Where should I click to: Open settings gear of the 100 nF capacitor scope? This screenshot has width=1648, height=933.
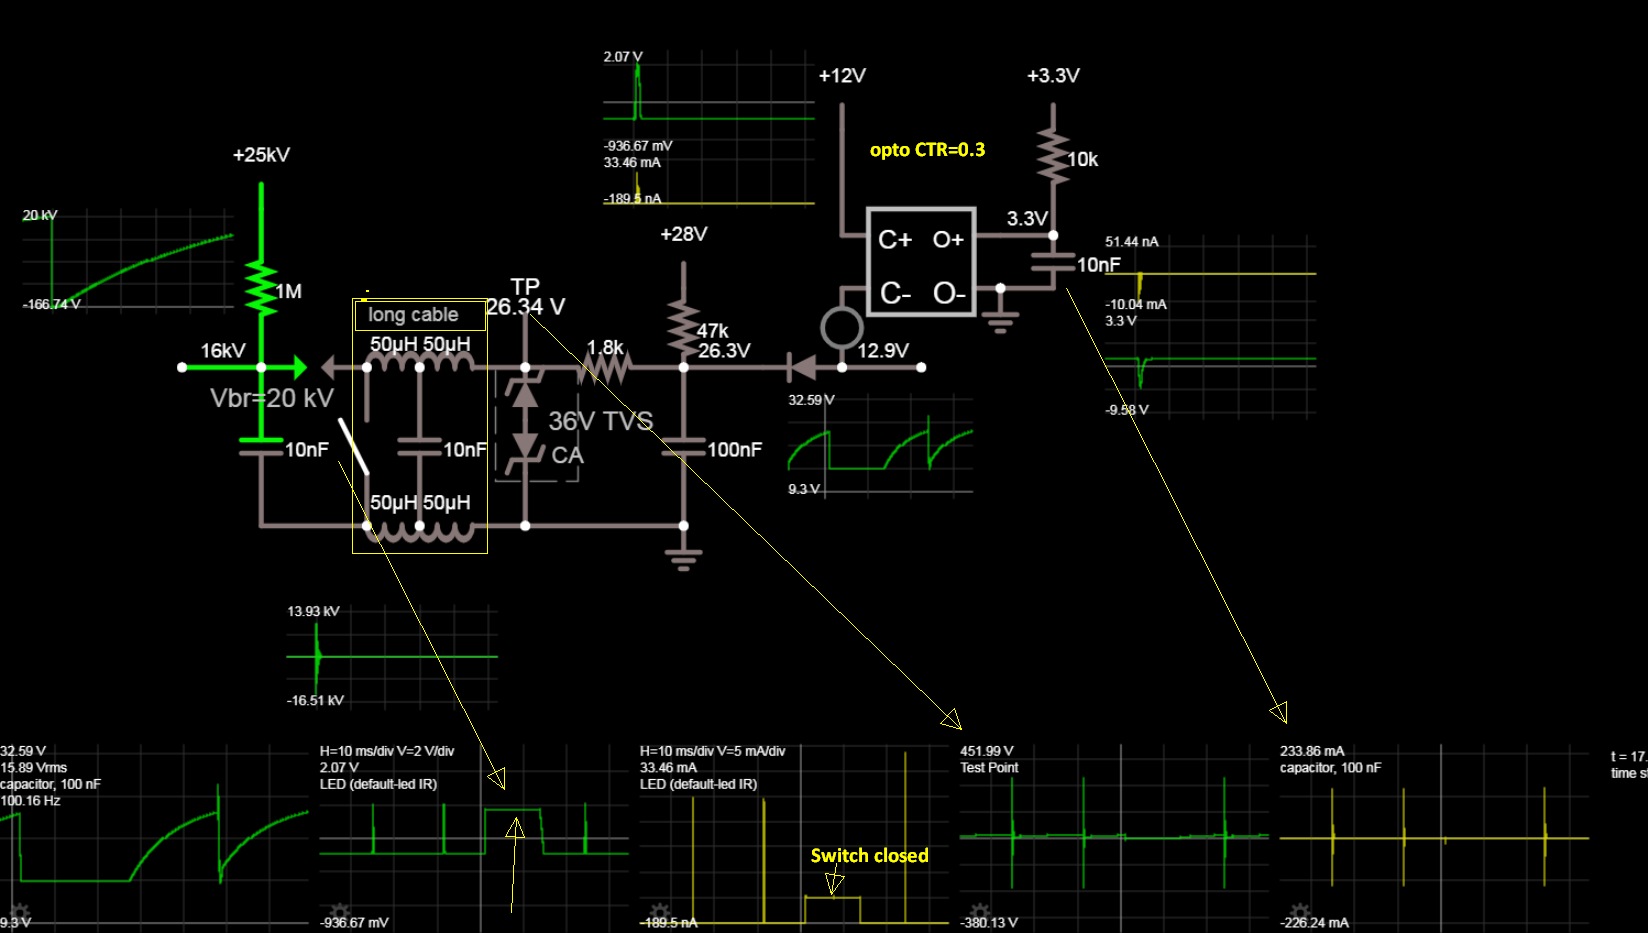pyautogui.click(x=19, y=913)
